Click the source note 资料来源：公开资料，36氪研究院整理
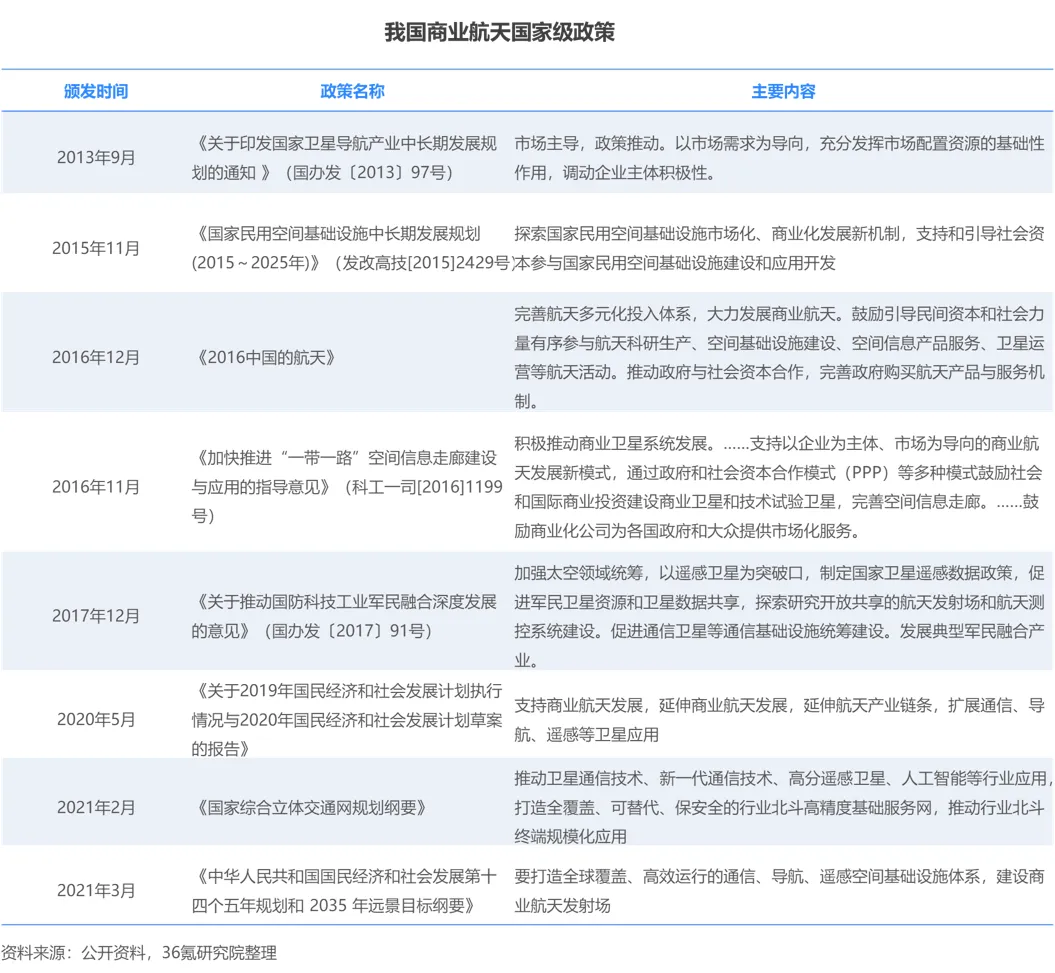Screen dimensions: 1055x973 pos(139,953)
